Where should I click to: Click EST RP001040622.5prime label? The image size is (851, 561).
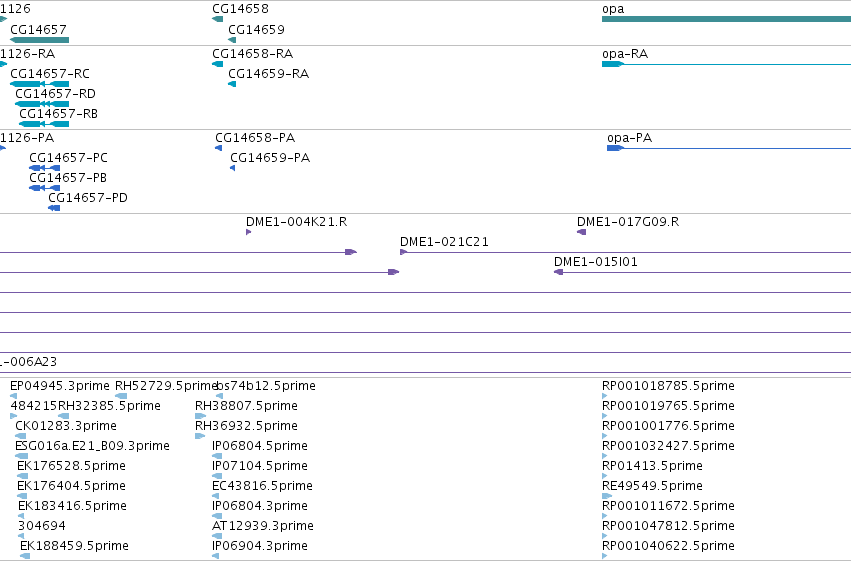coord(668,545)
